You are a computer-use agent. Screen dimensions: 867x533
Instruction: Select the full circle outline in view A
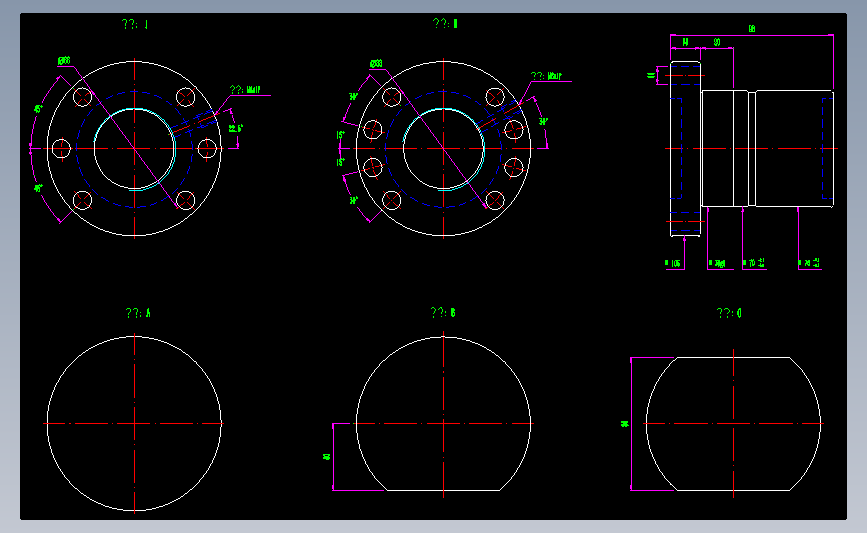[x=134, y=424]
